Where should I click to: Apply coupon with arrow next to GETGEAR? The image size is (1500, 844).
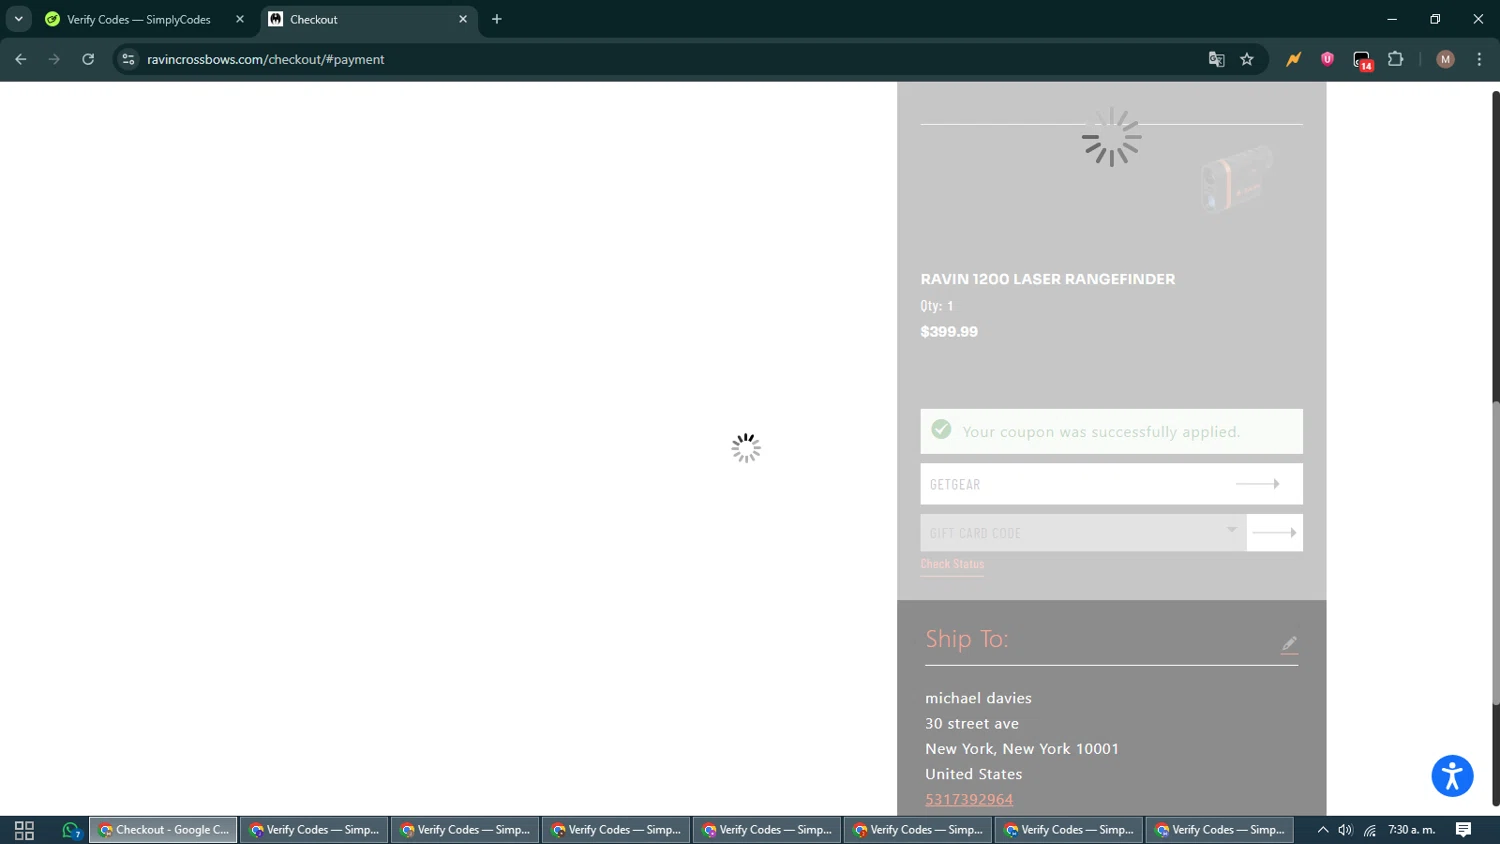pyautogui.click(x=1258, y=484)
